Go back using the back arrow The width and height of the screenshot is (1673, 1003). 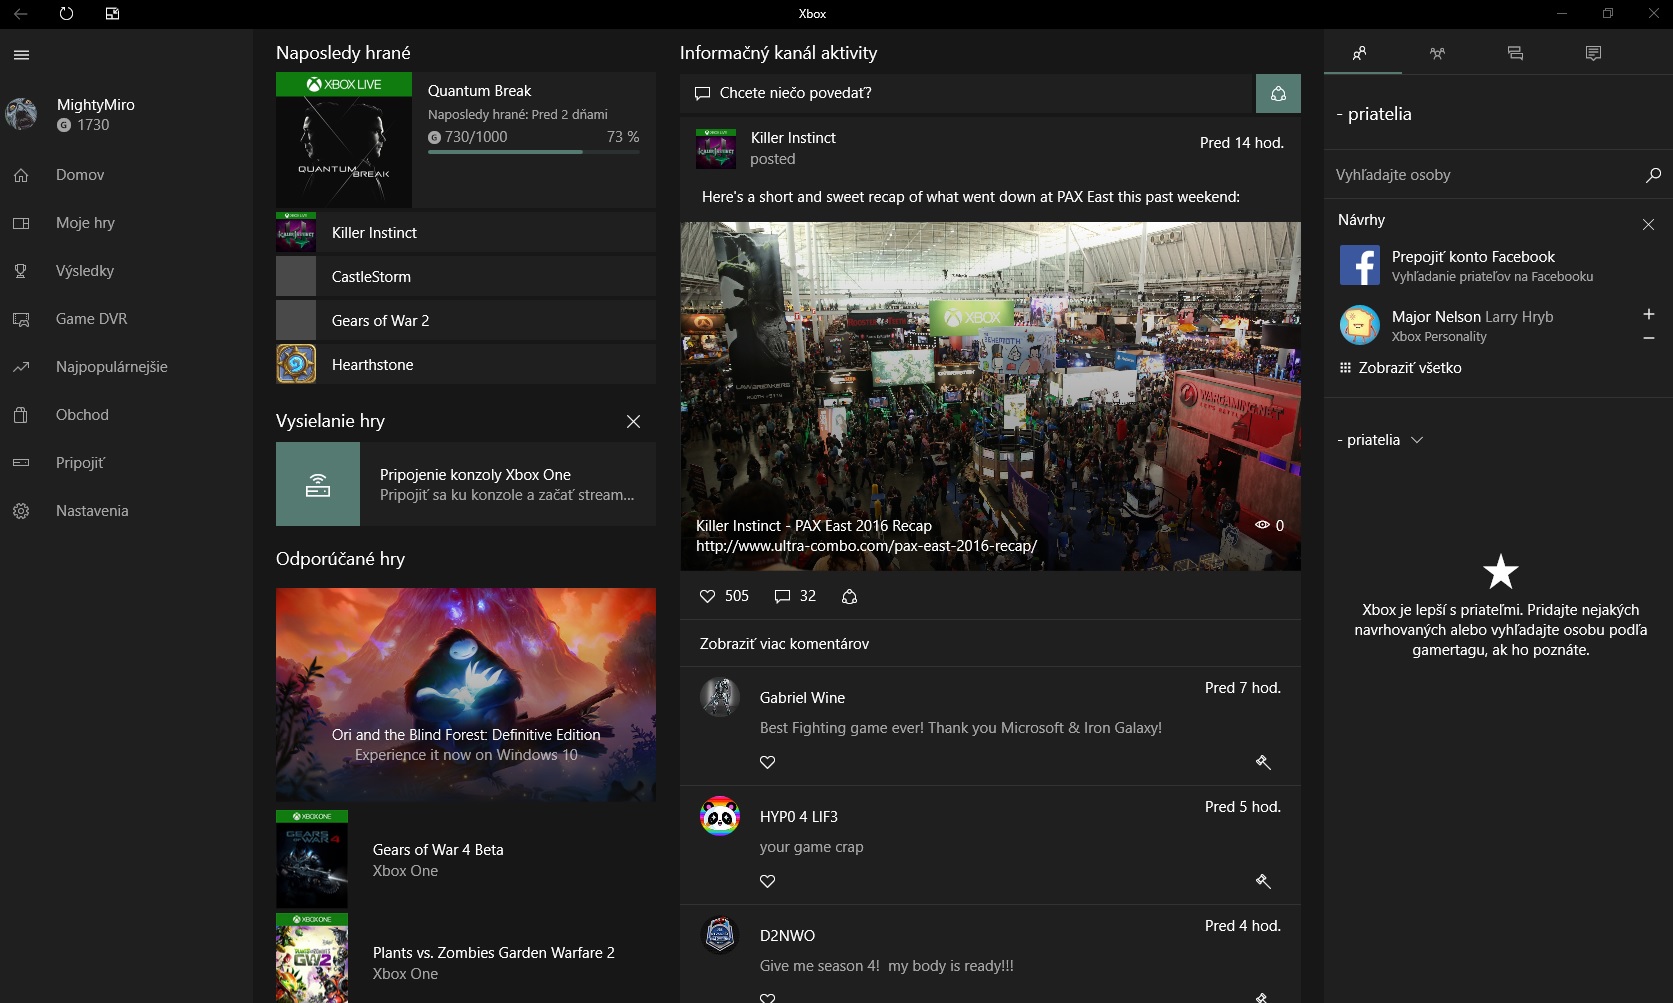[20, 14]
